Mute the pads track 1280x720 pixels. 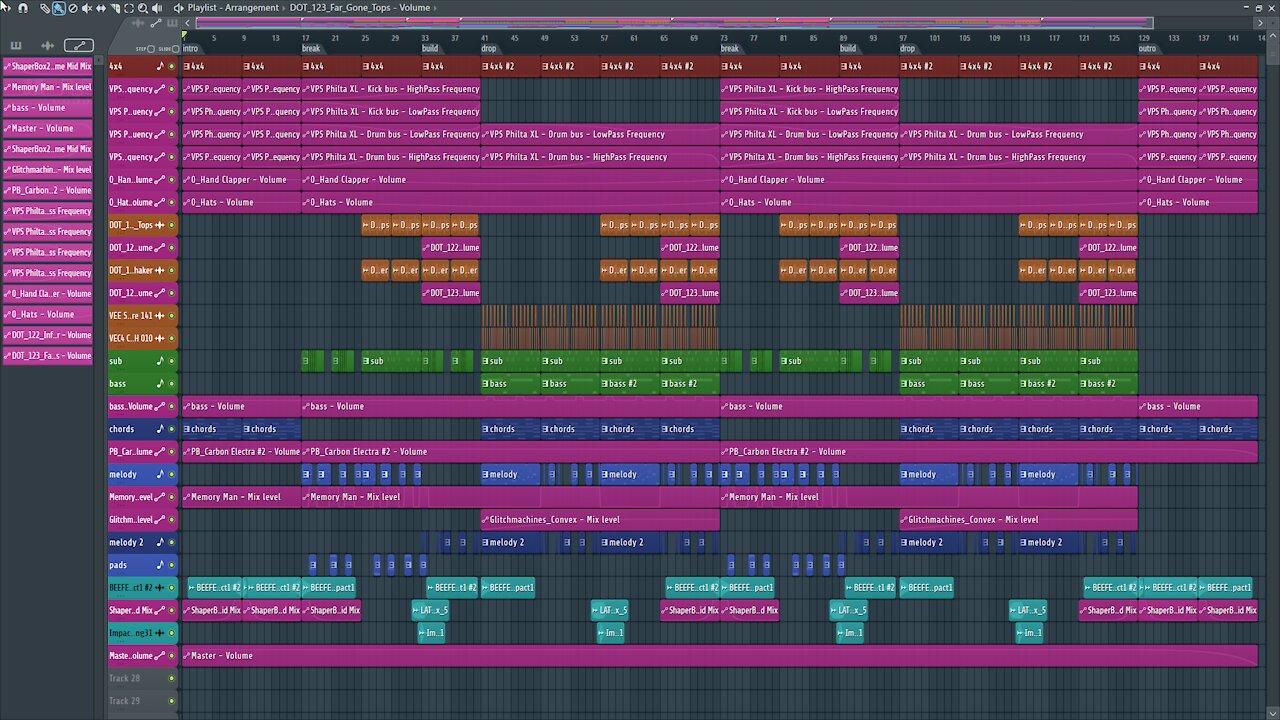point(172,565)
